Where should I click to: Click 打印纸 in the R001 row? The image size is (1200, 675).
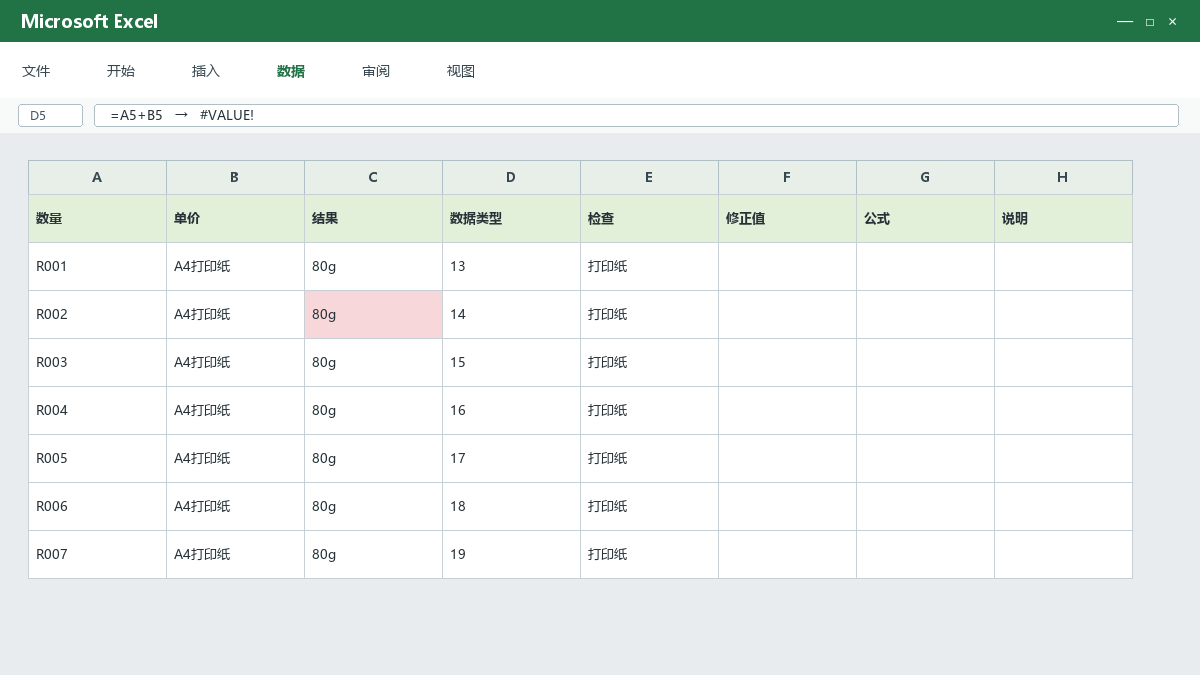pos(649,266)
